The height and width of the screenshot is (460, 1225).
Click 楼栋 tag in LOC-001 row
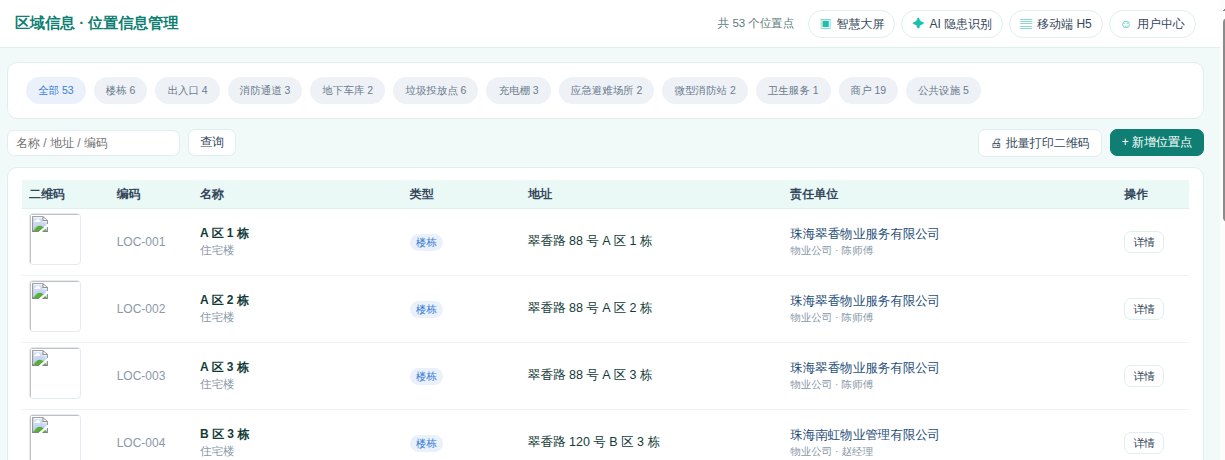tap(426, 242)
